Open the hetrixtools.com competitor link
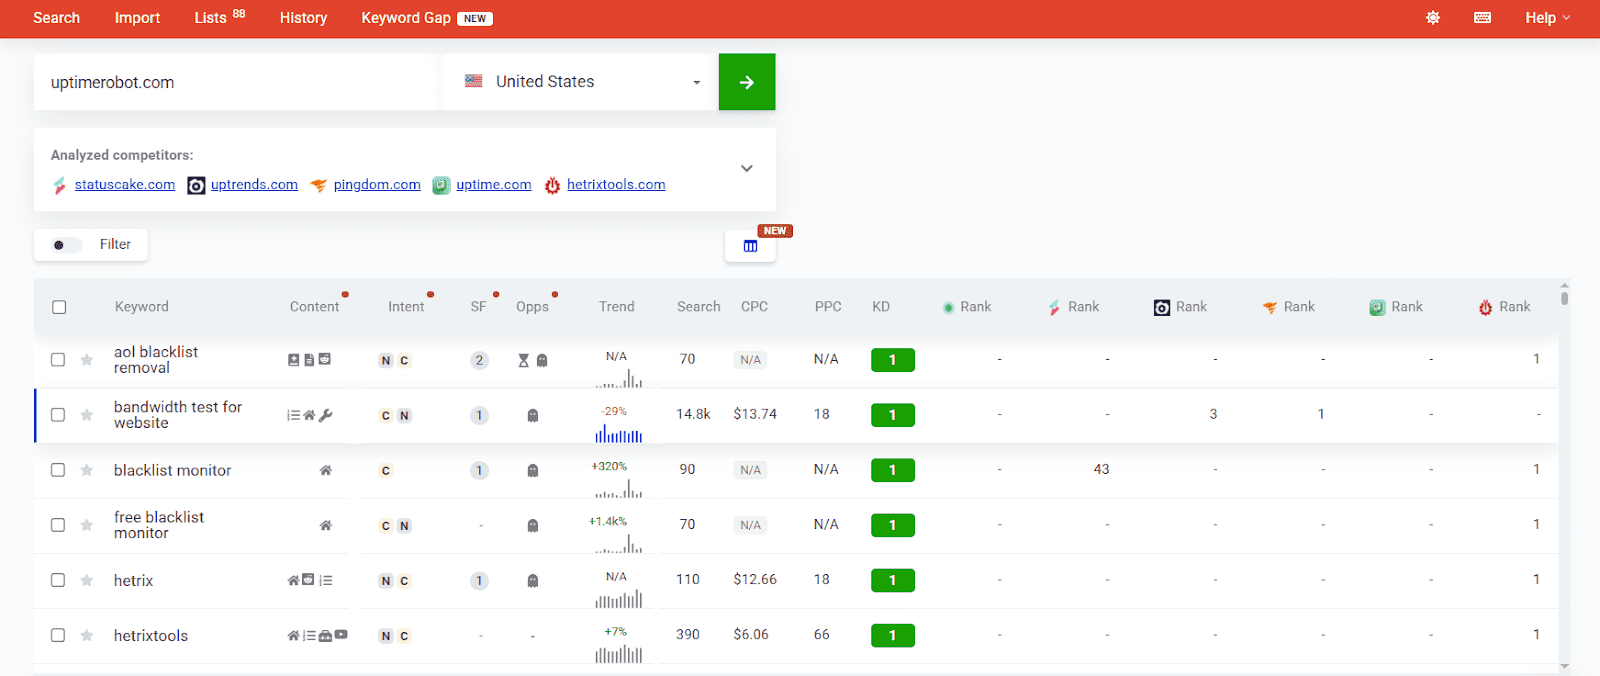The width and height of the screenshot is (1600, 676). click(x=616, y=185)
